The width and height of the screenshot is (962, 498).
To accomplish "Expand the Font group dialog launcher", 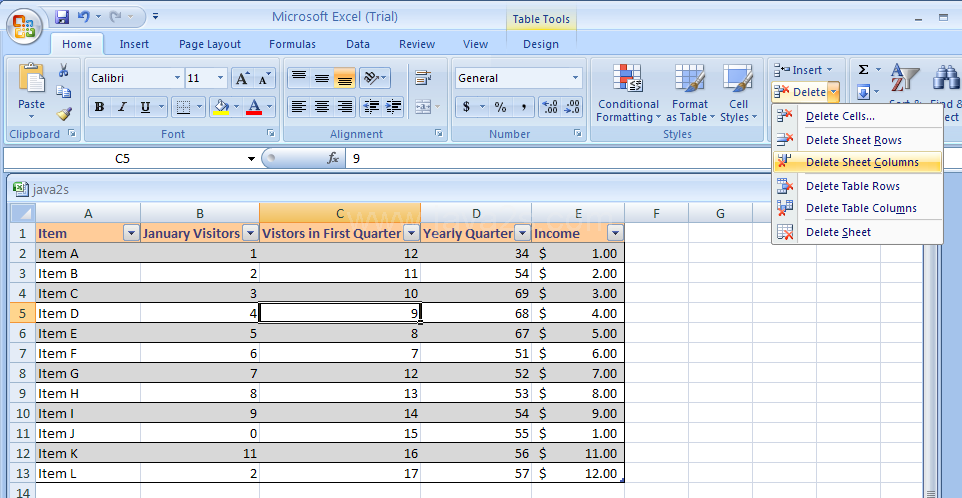I will (x=271, y=133).
